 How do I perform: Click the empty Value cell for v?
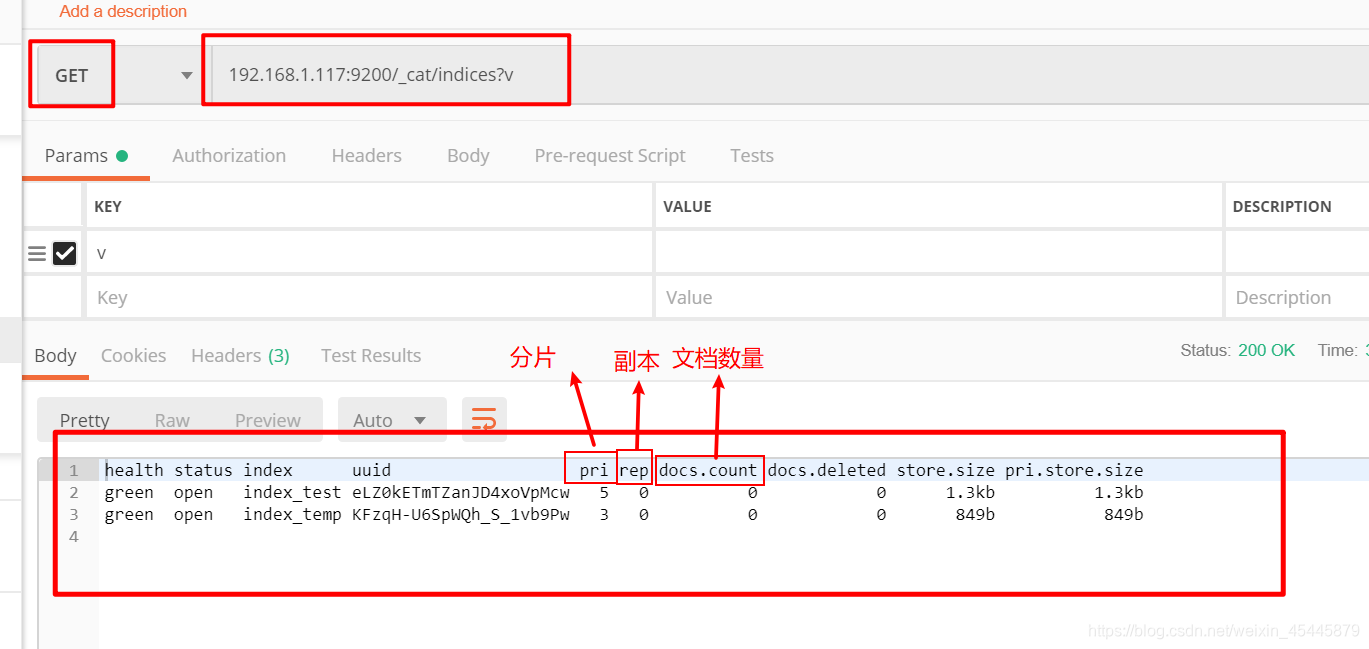(939, 254)
